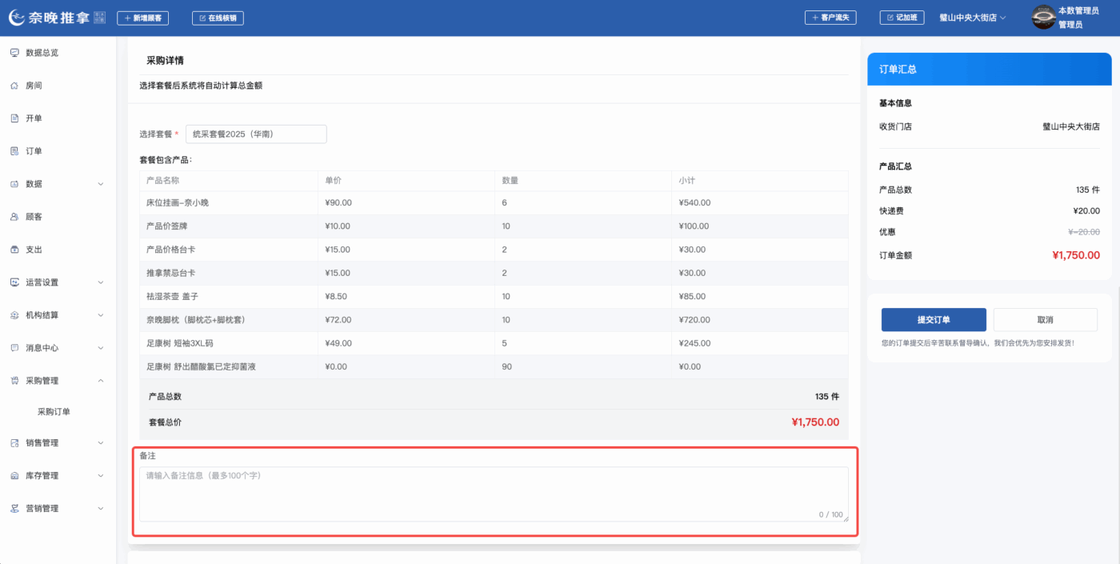Viewport: 1120px width, 564px height.
Task: Open the 璧山中央大街店 store switcher dropdown
Action: point(972,18)
